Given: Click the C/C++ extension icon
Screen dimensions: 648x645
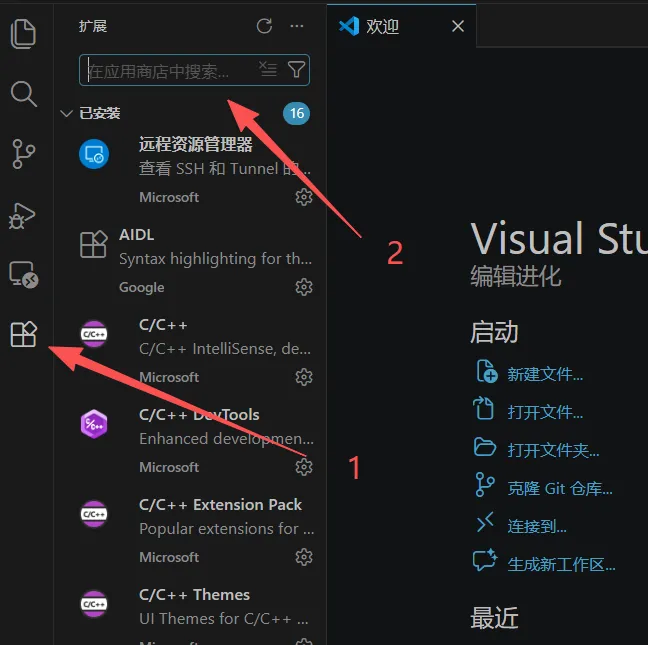Looking at the screenshot, I should tap(94, 334).
